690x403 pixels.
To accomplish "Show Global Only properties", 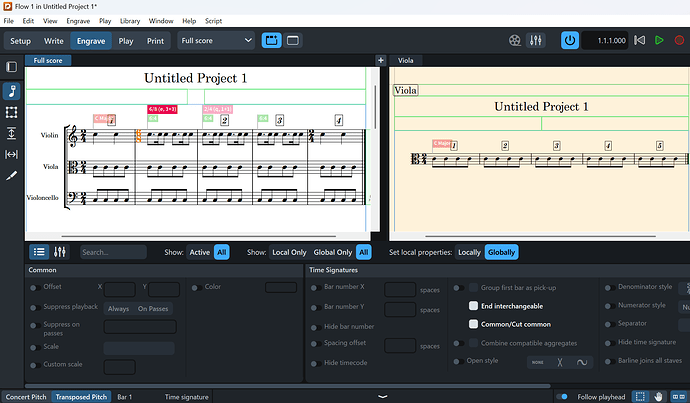I will (x=333, y=252).
